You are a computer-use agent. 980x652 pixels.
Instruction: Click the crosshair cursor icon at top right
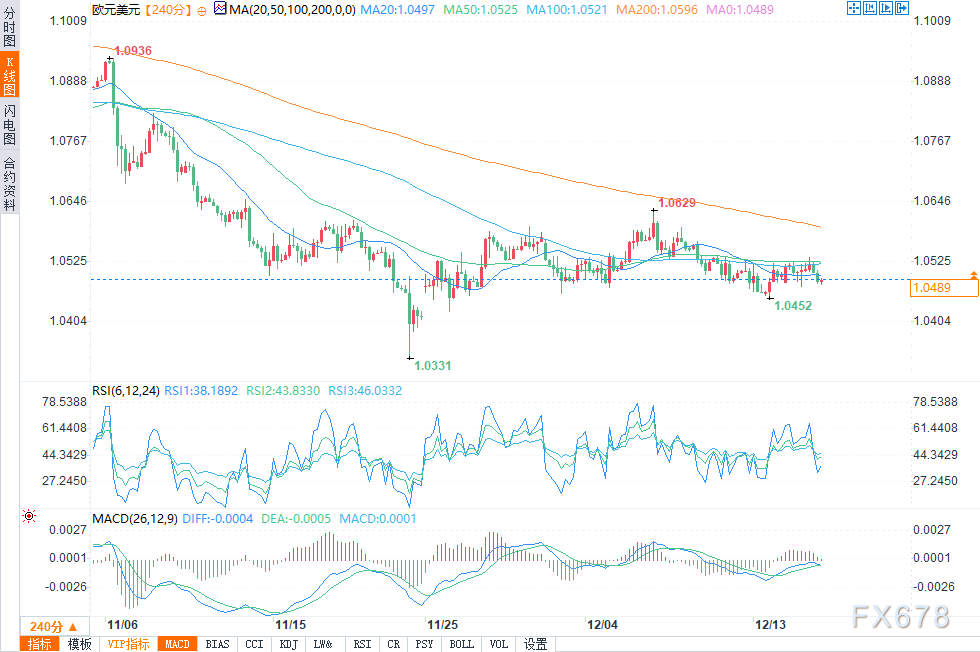(853, 8)
